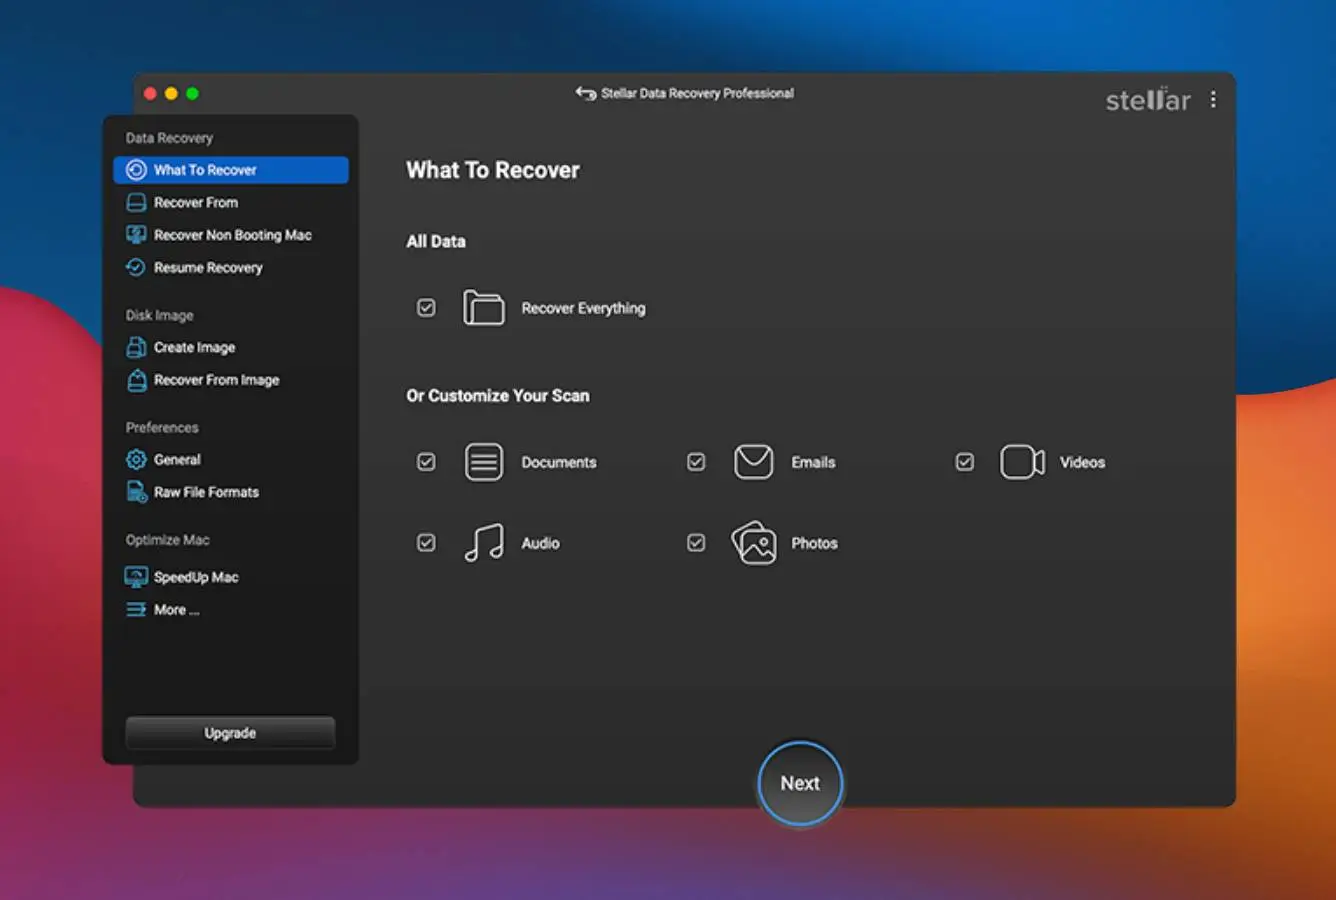Viewport: 1336px width, 900px height.
Task: Click the Recover From Image icon
Action: (136, 380)
